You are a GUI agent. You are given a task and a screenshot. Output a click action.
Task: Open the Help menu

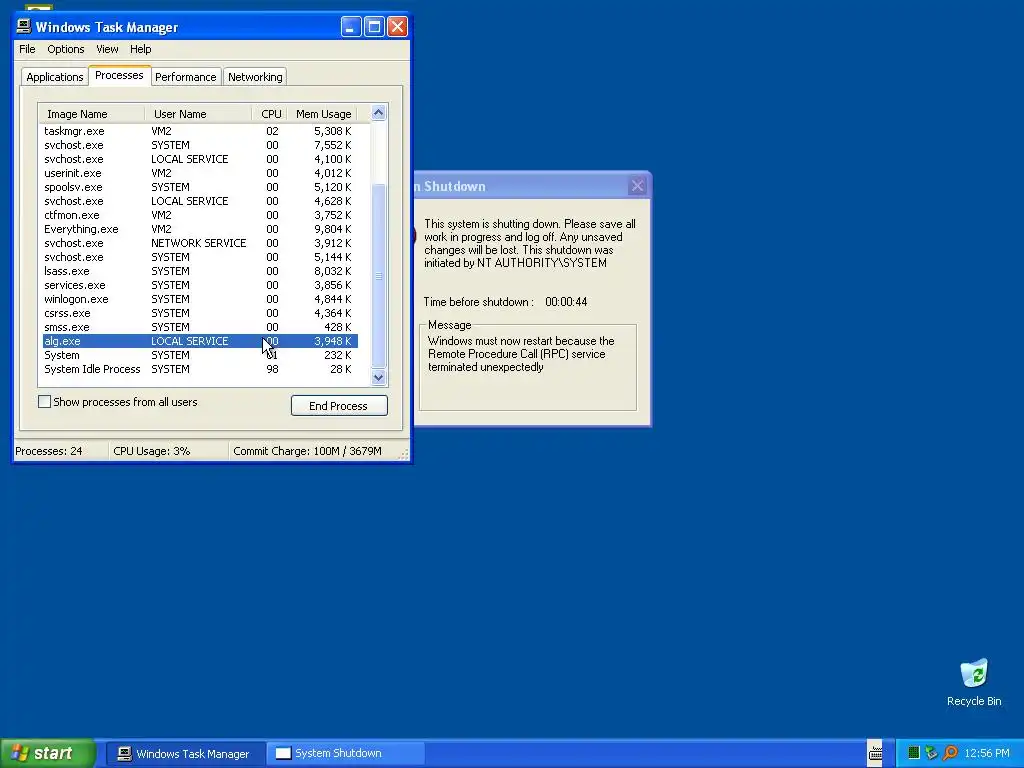click(140, 49)
